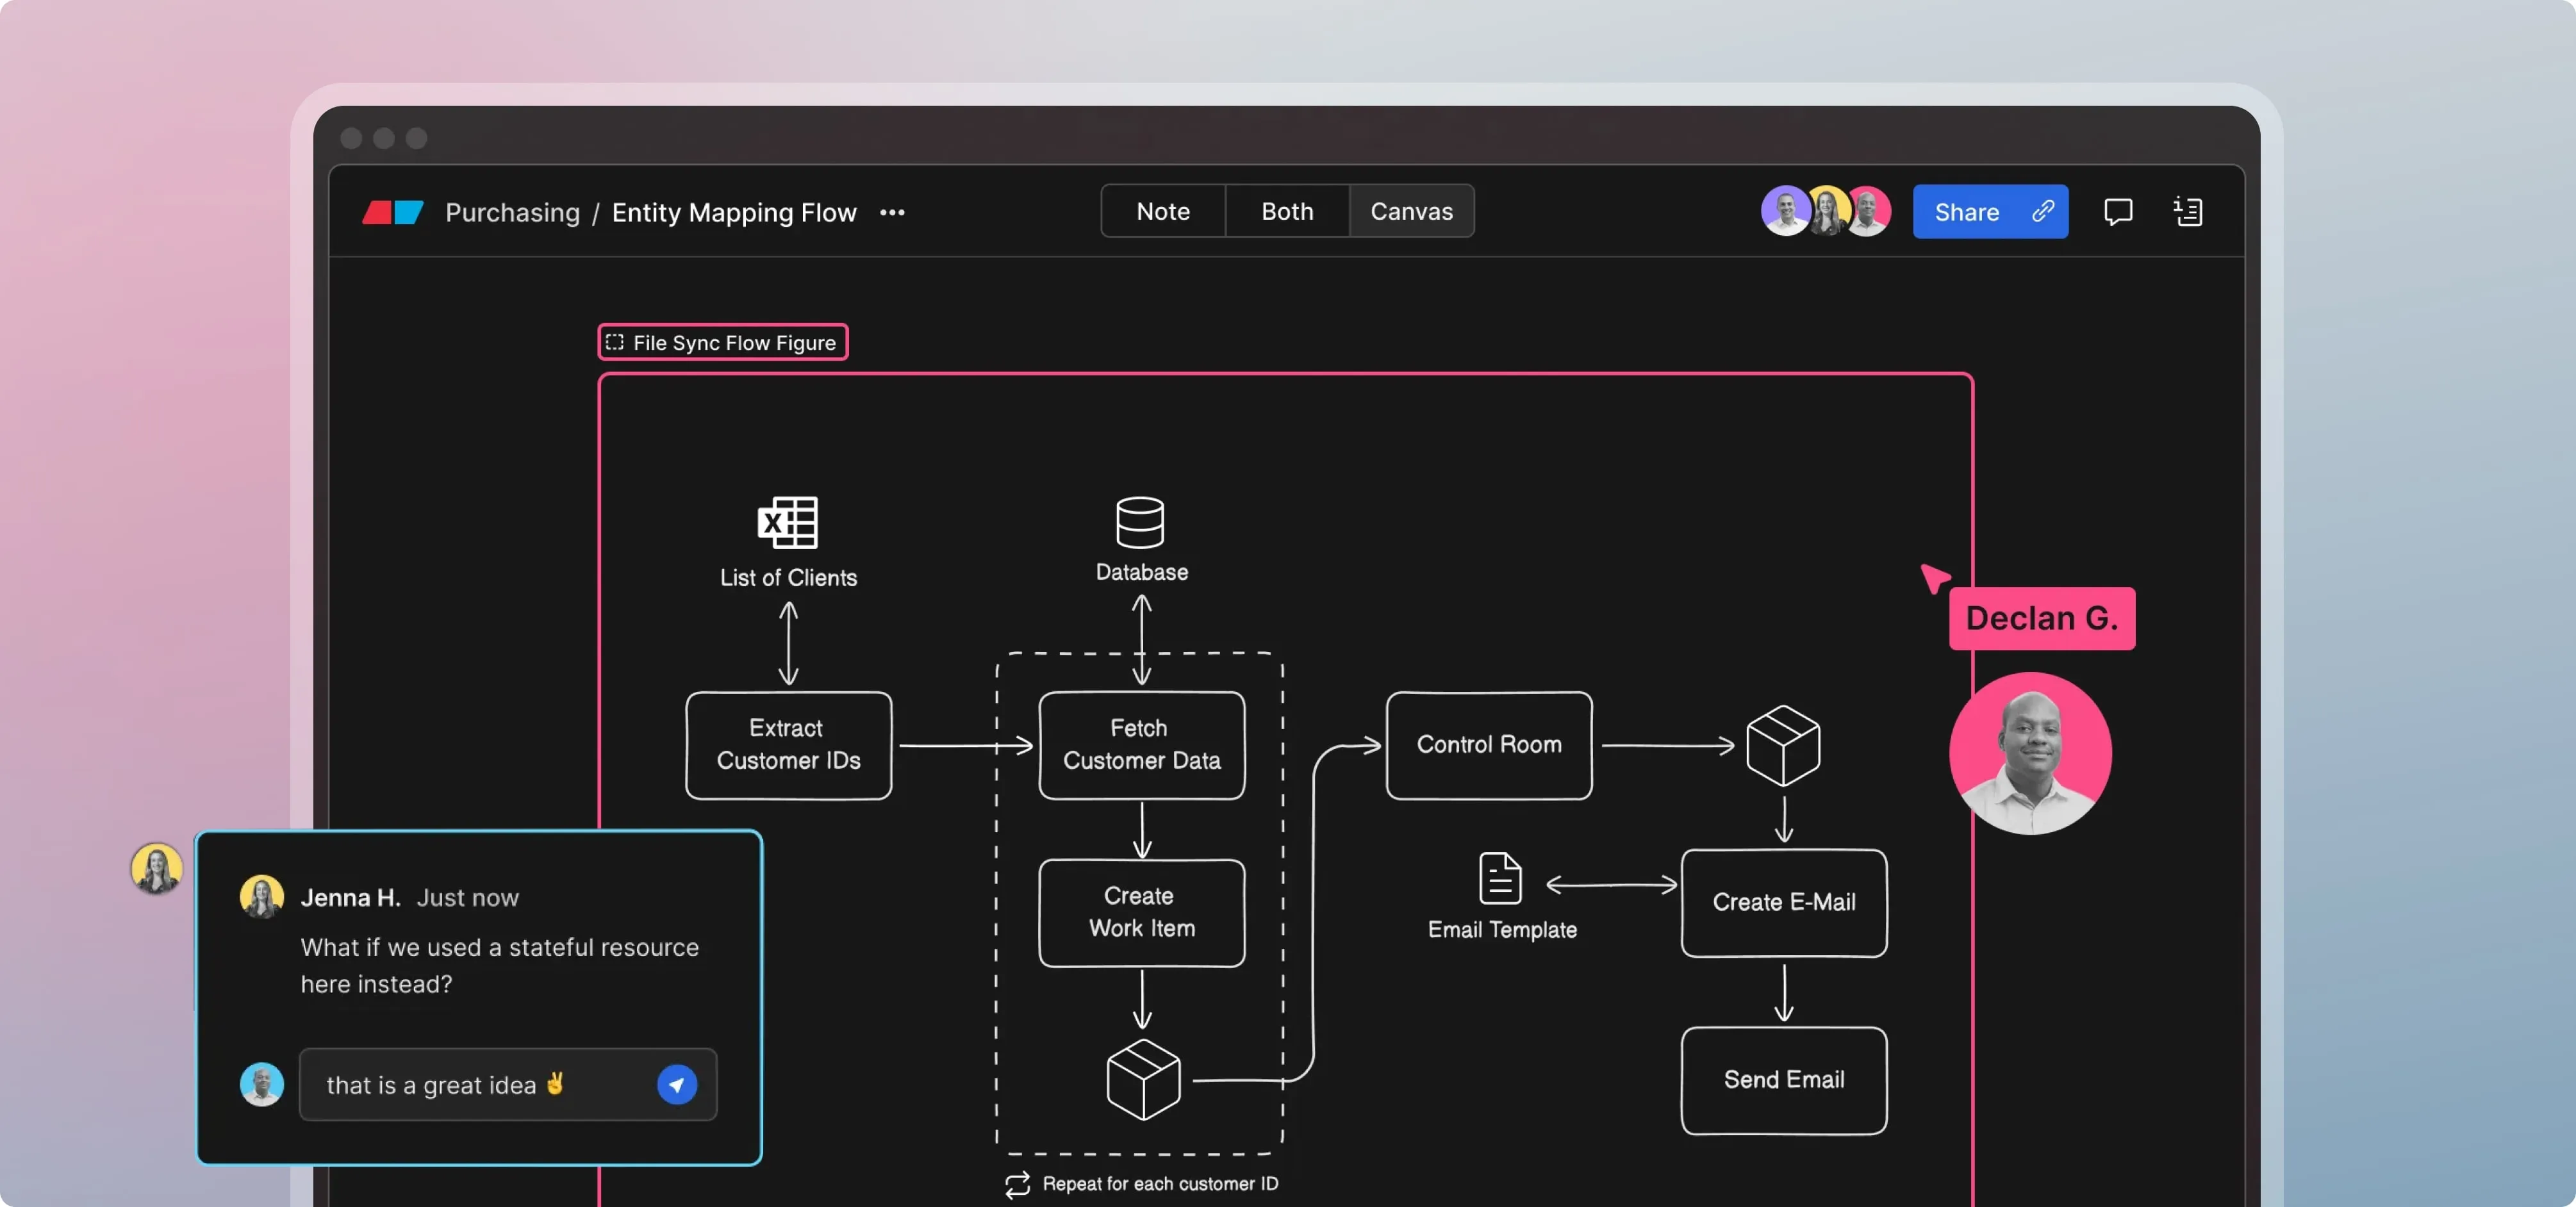Switch to the Canvas view tab
Viewport: 2576px width, 1207px height.
click(x=1411, y=211)
